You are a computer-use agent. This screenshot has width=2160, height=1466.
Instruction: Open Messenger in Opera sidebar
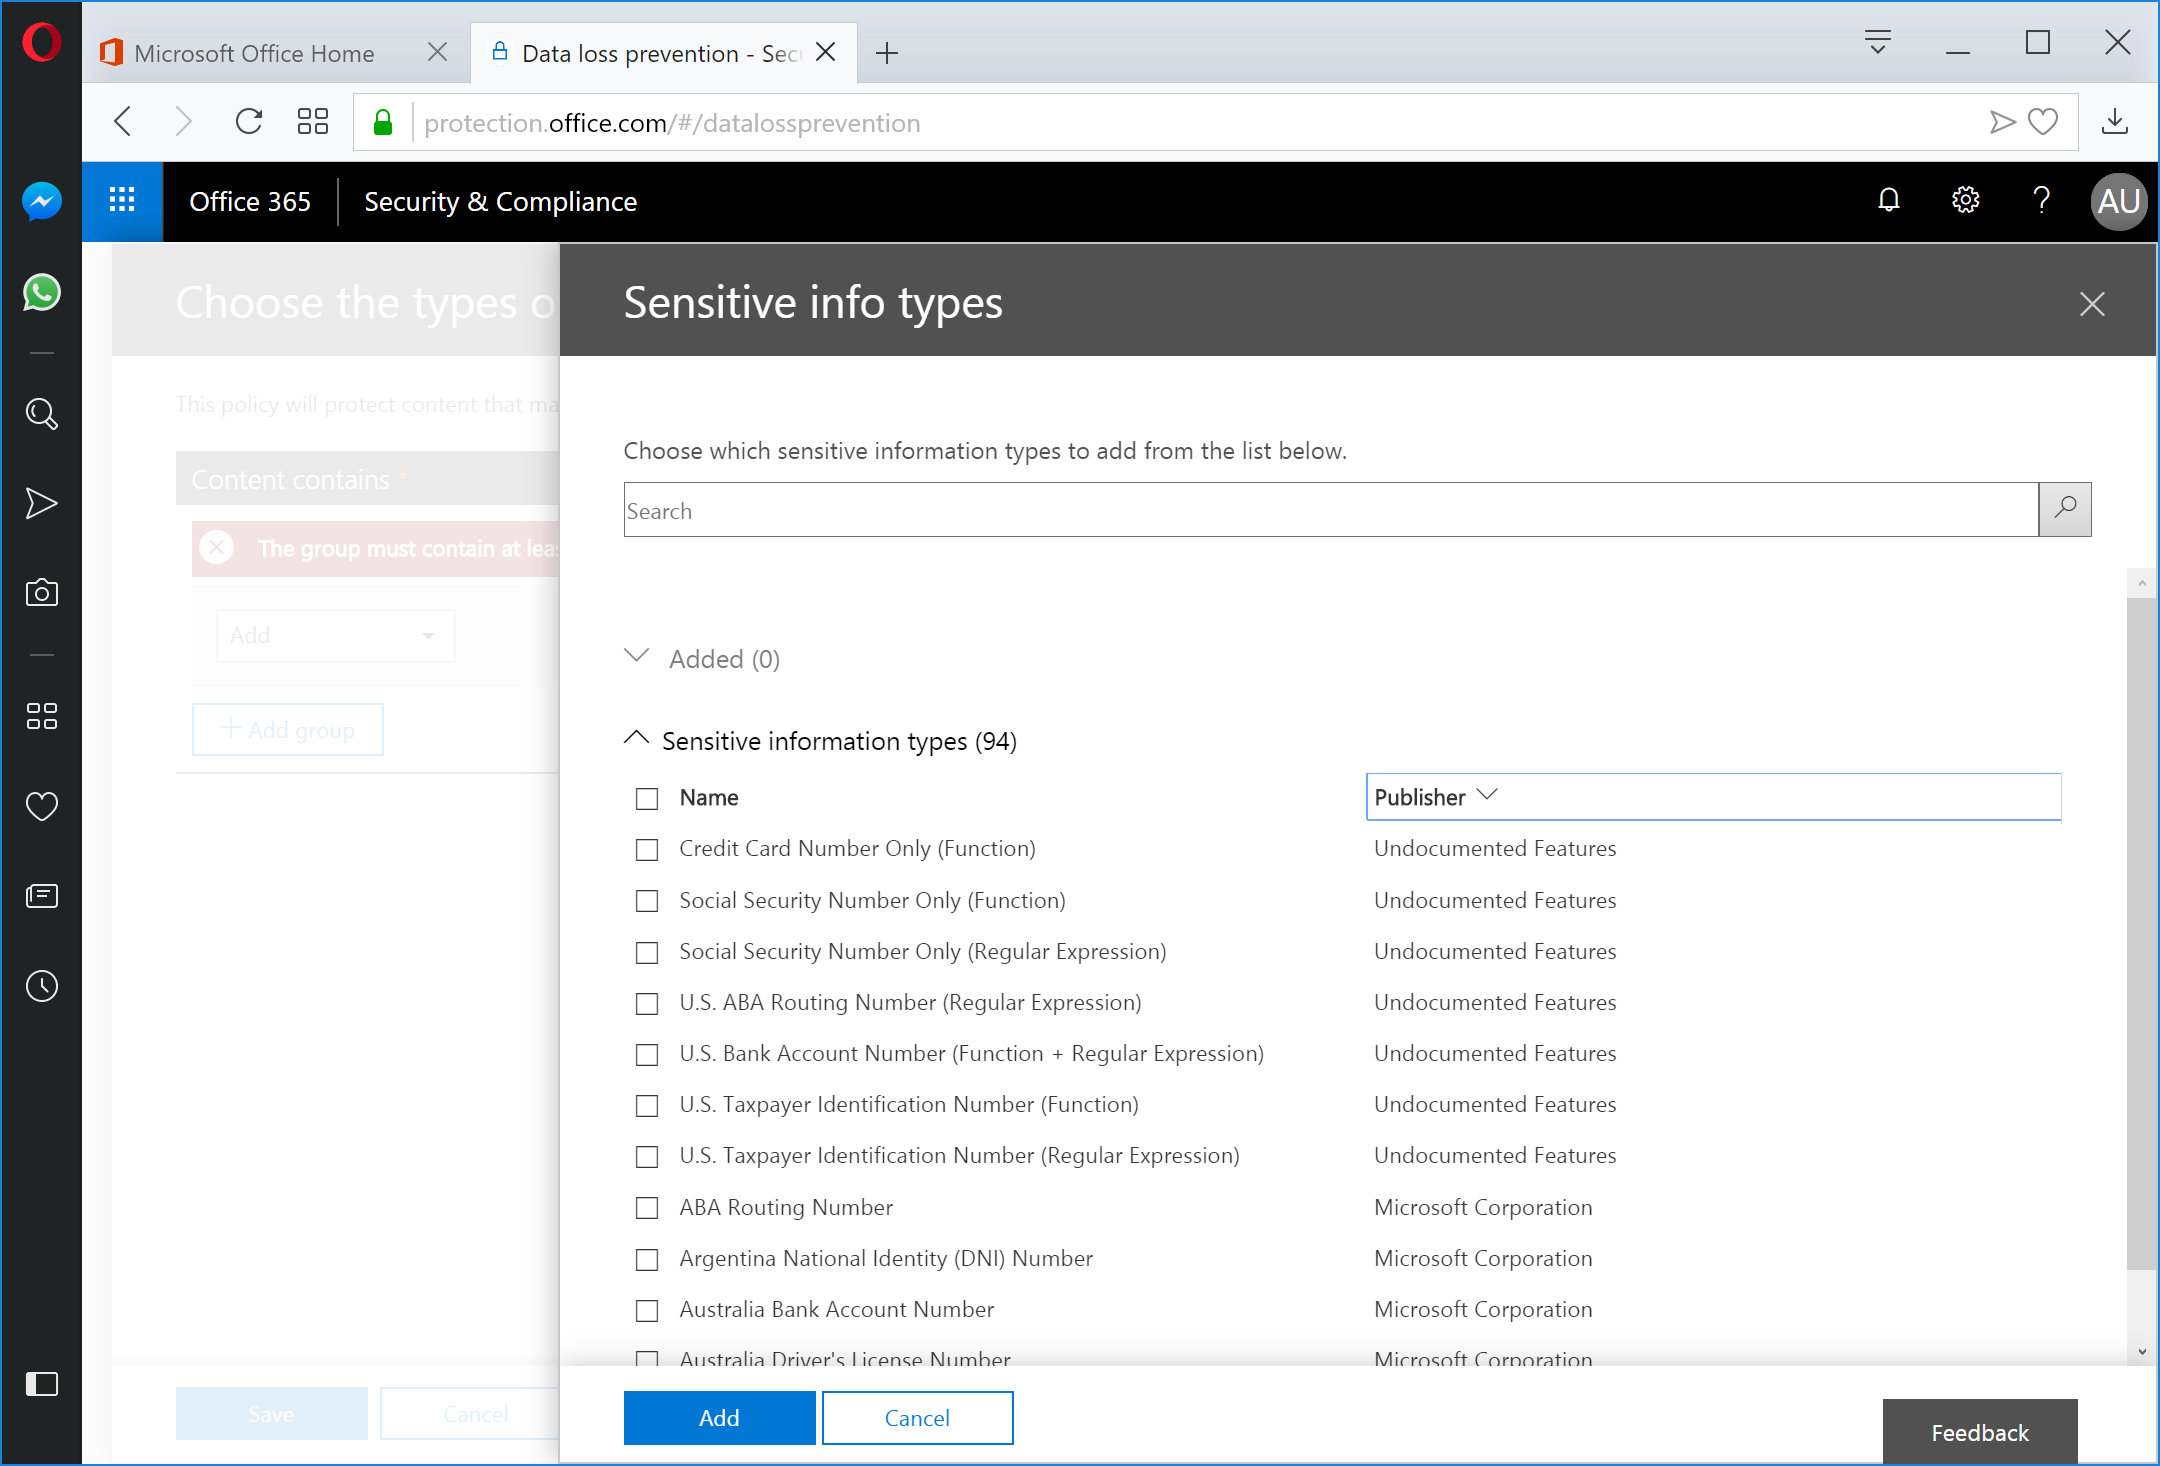41,202
